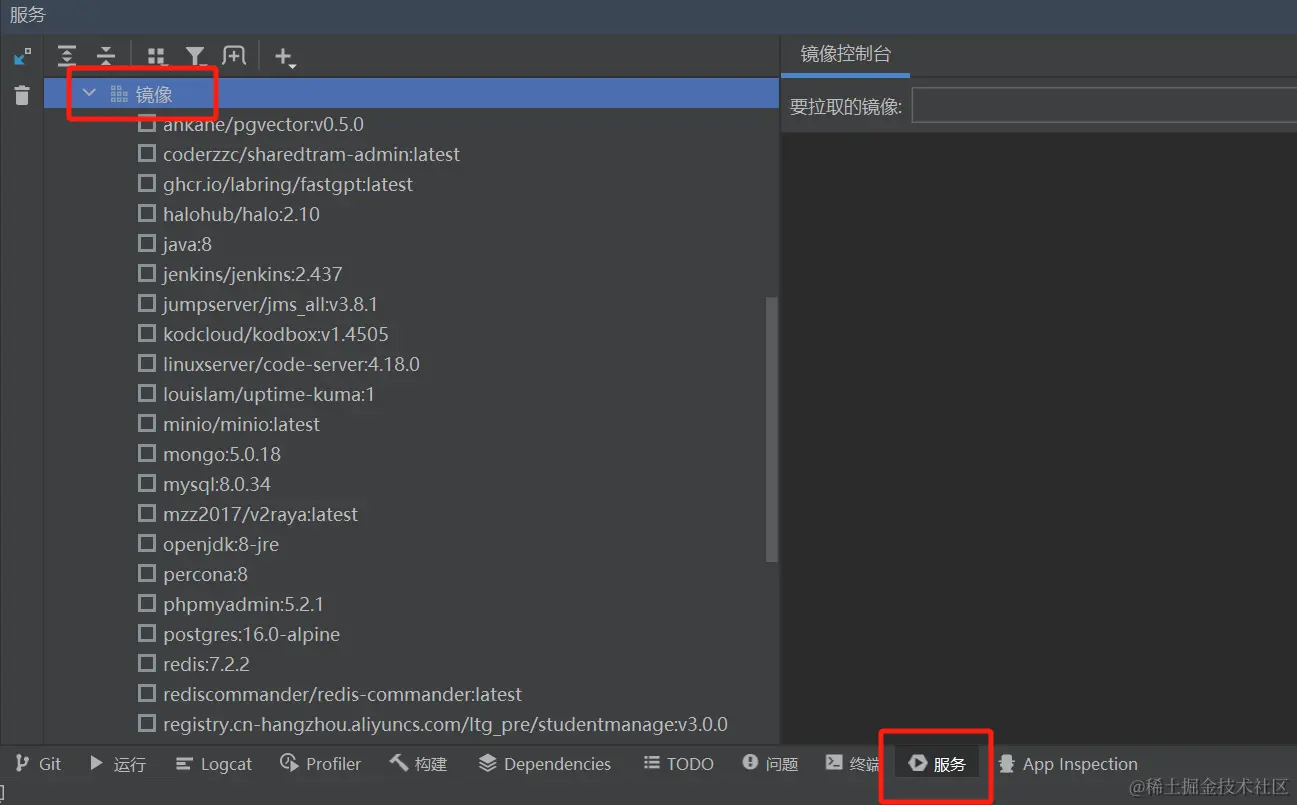Viewport: 1297px width, 805px height.
Task: Click the Open in New Tab icon
Action: 234,57
